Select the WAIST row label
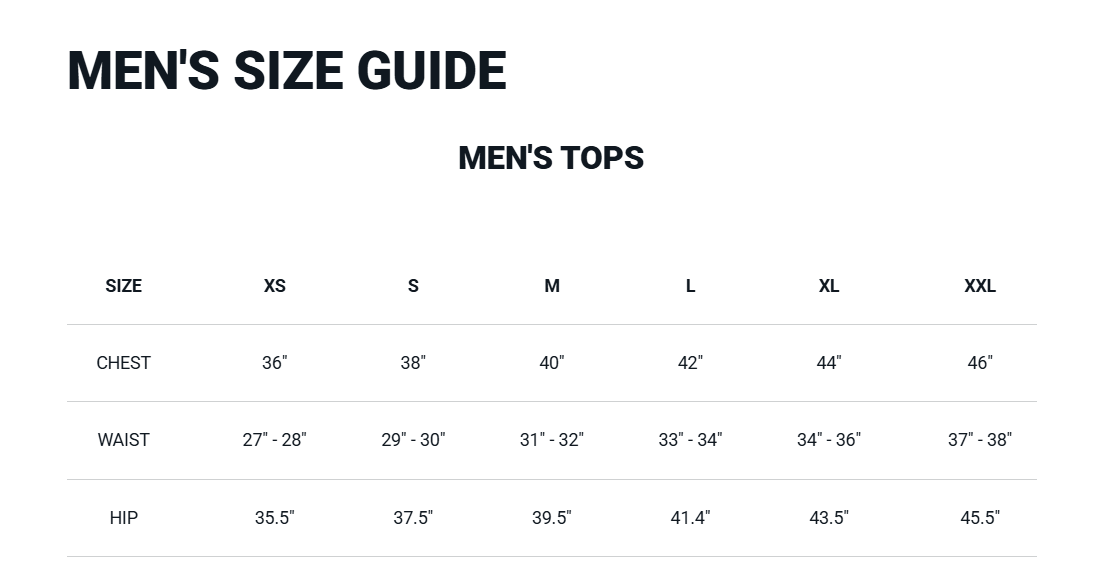This screenshot has height=578, width=1102. (124, 440)
